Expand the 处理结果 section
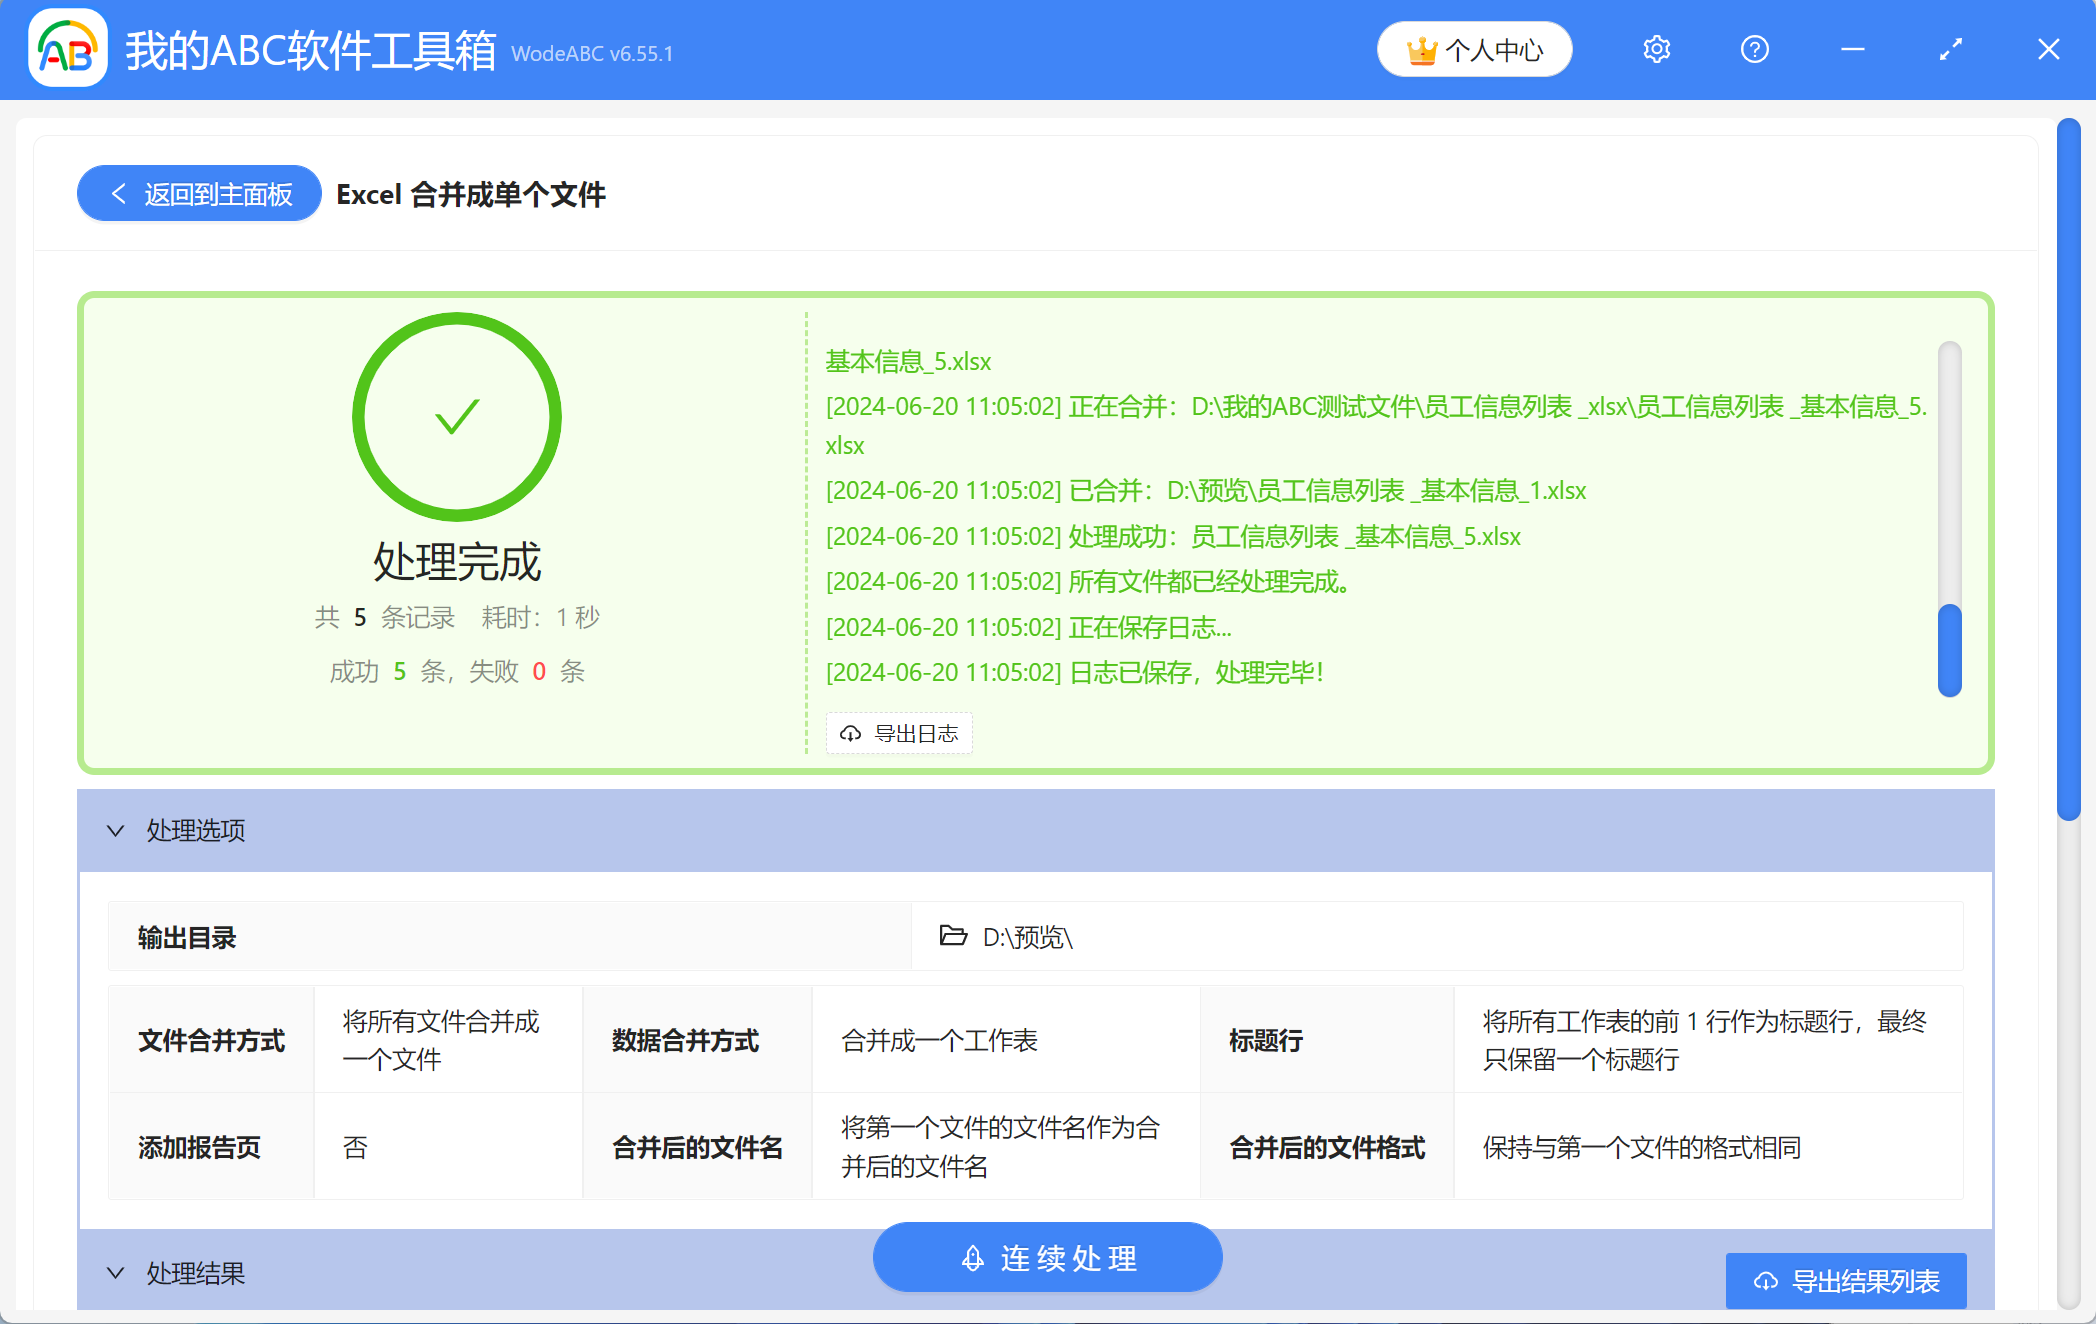 pos(115,1273)
